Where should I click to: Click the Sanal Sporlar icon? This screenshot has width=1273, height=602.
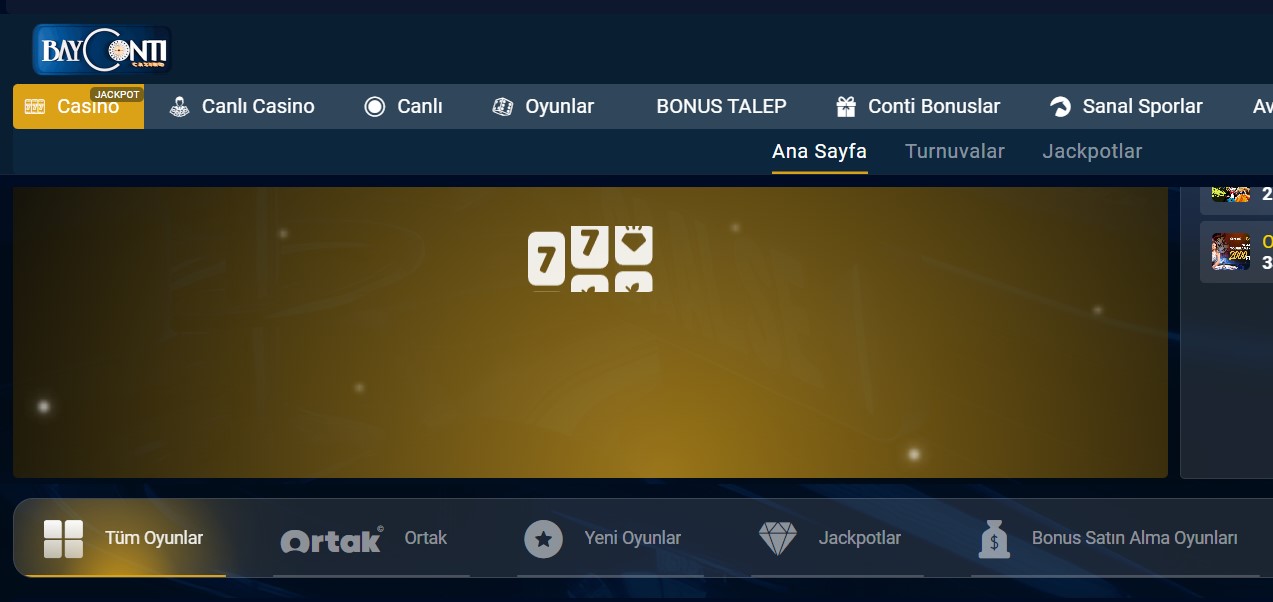(1060, 107)
